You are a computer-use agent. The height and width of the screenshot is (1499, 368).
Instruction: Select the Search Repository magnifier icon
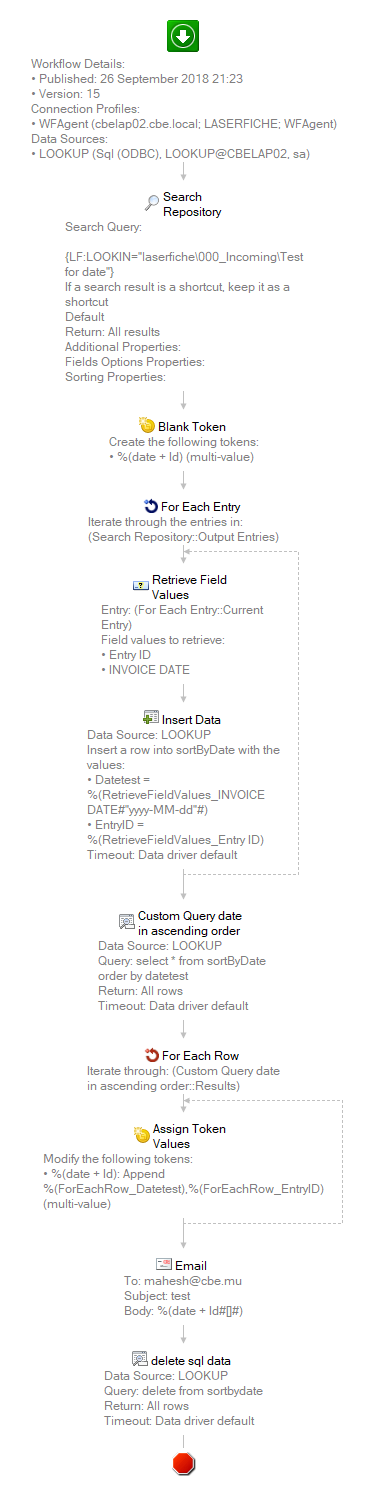tap(152, 204)
